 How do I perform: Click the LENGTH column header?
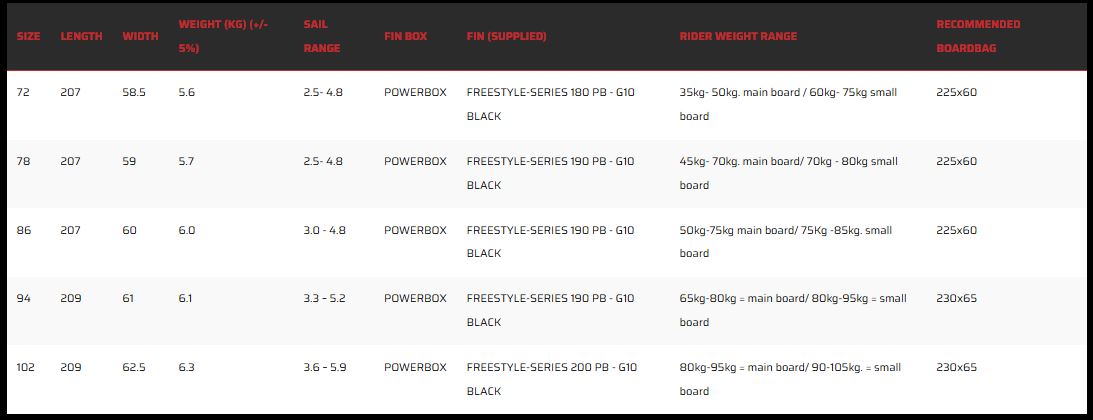pos(82,36)
